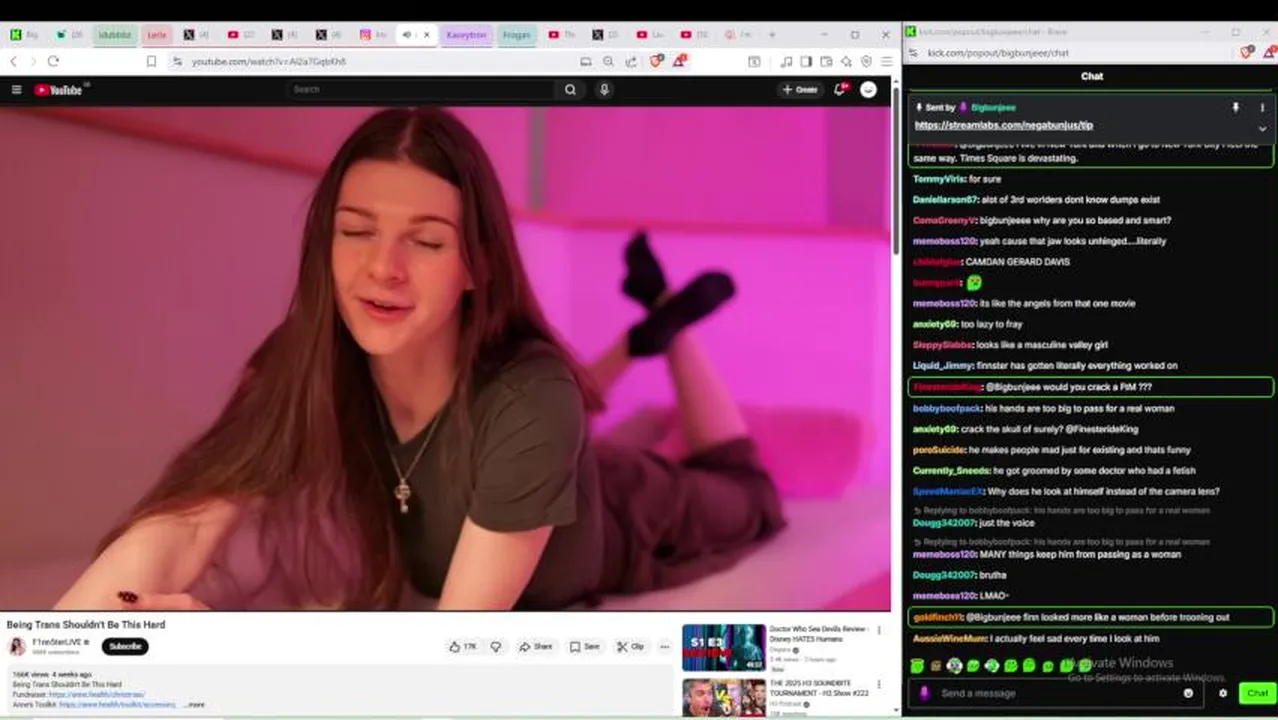The width and height of the screenshot is (1278, 720).
Task: Save the video to a playlist
Action: (585, 647)
